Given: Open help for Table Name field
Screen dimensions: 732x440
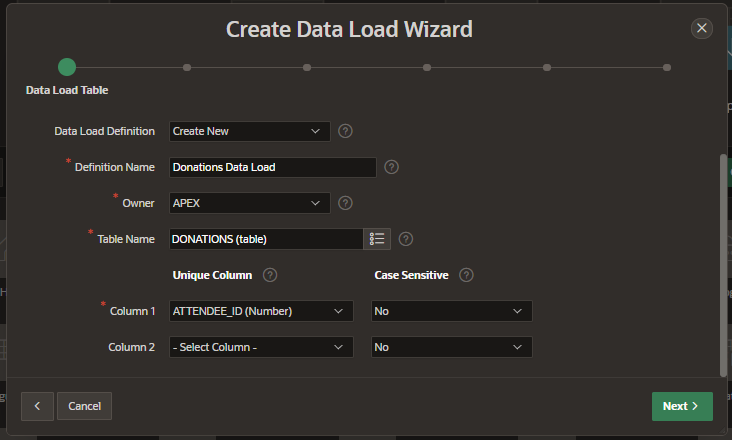Looking at the screenshot, I should (x=406, y=239).
